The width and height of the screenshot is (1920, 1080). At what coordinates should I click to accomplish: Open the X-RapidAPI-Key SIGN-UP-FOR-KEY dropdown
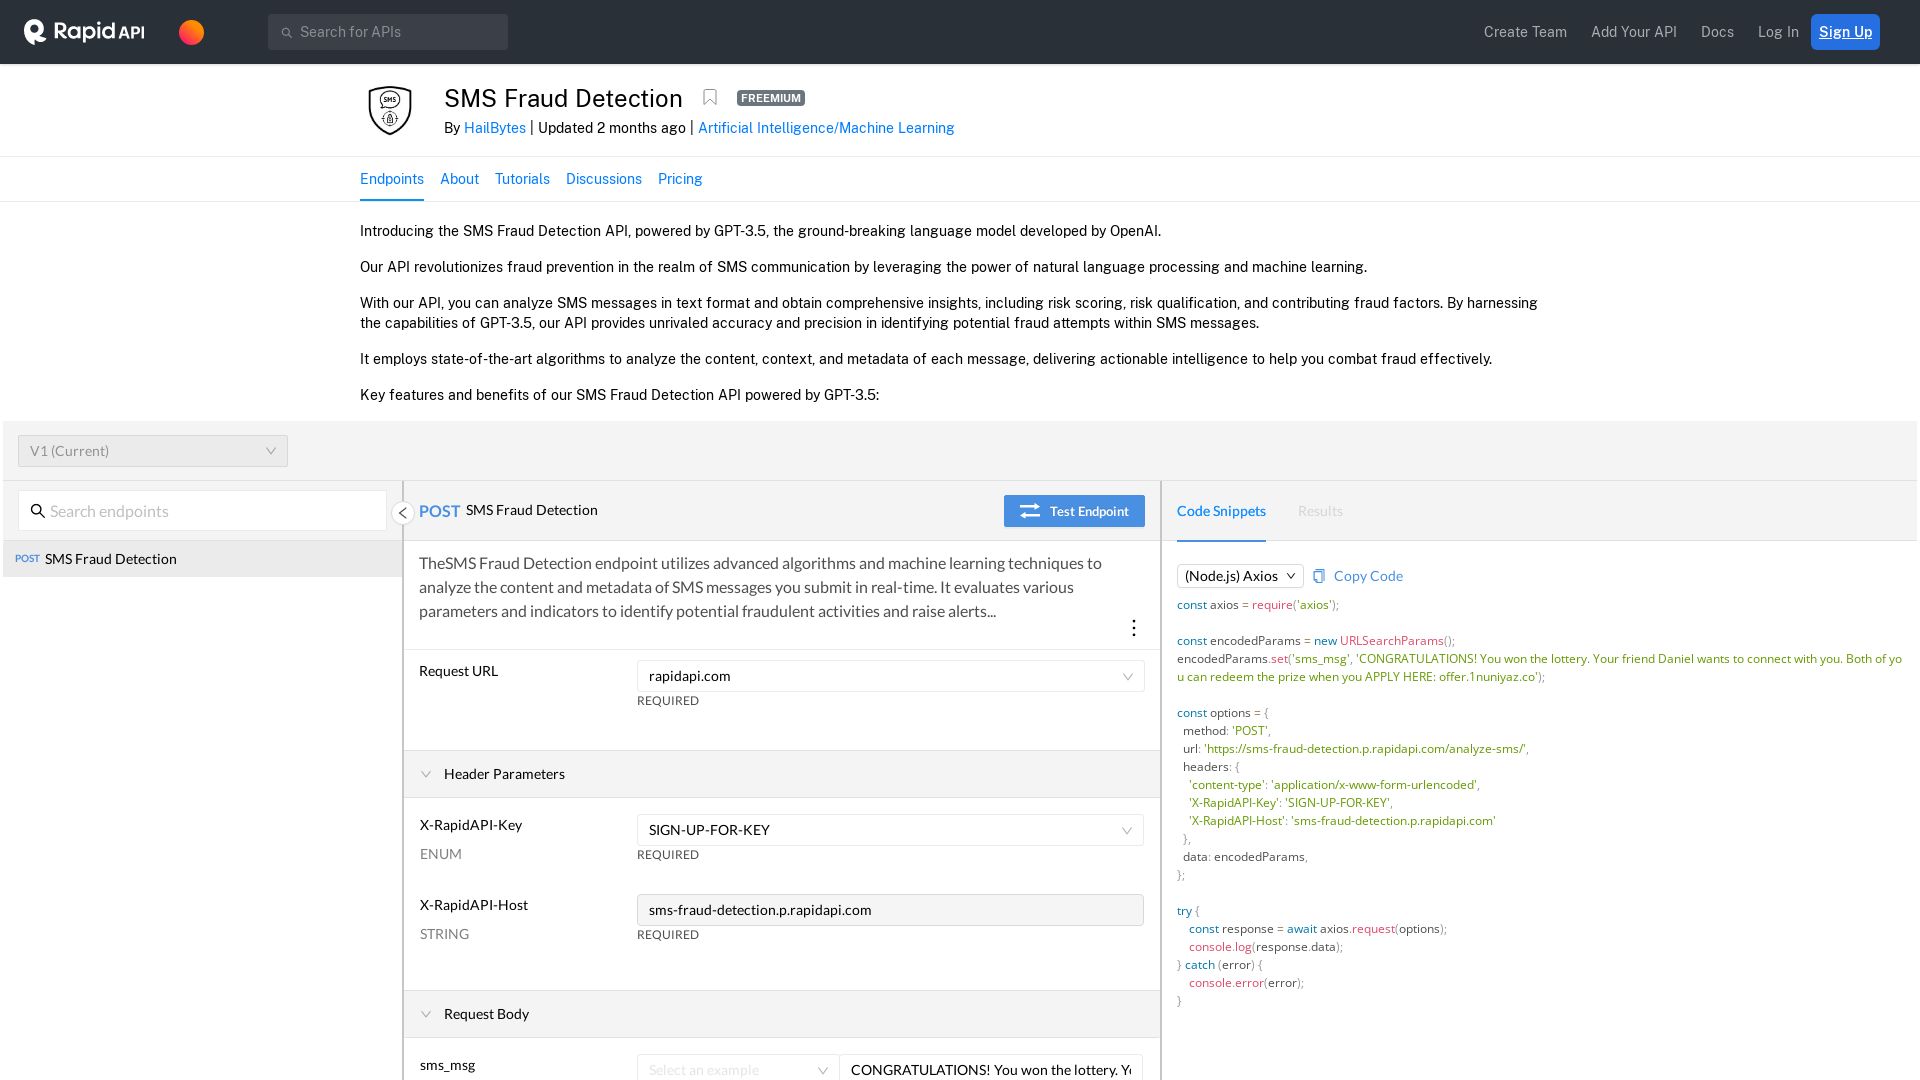[x=890, y=830]
